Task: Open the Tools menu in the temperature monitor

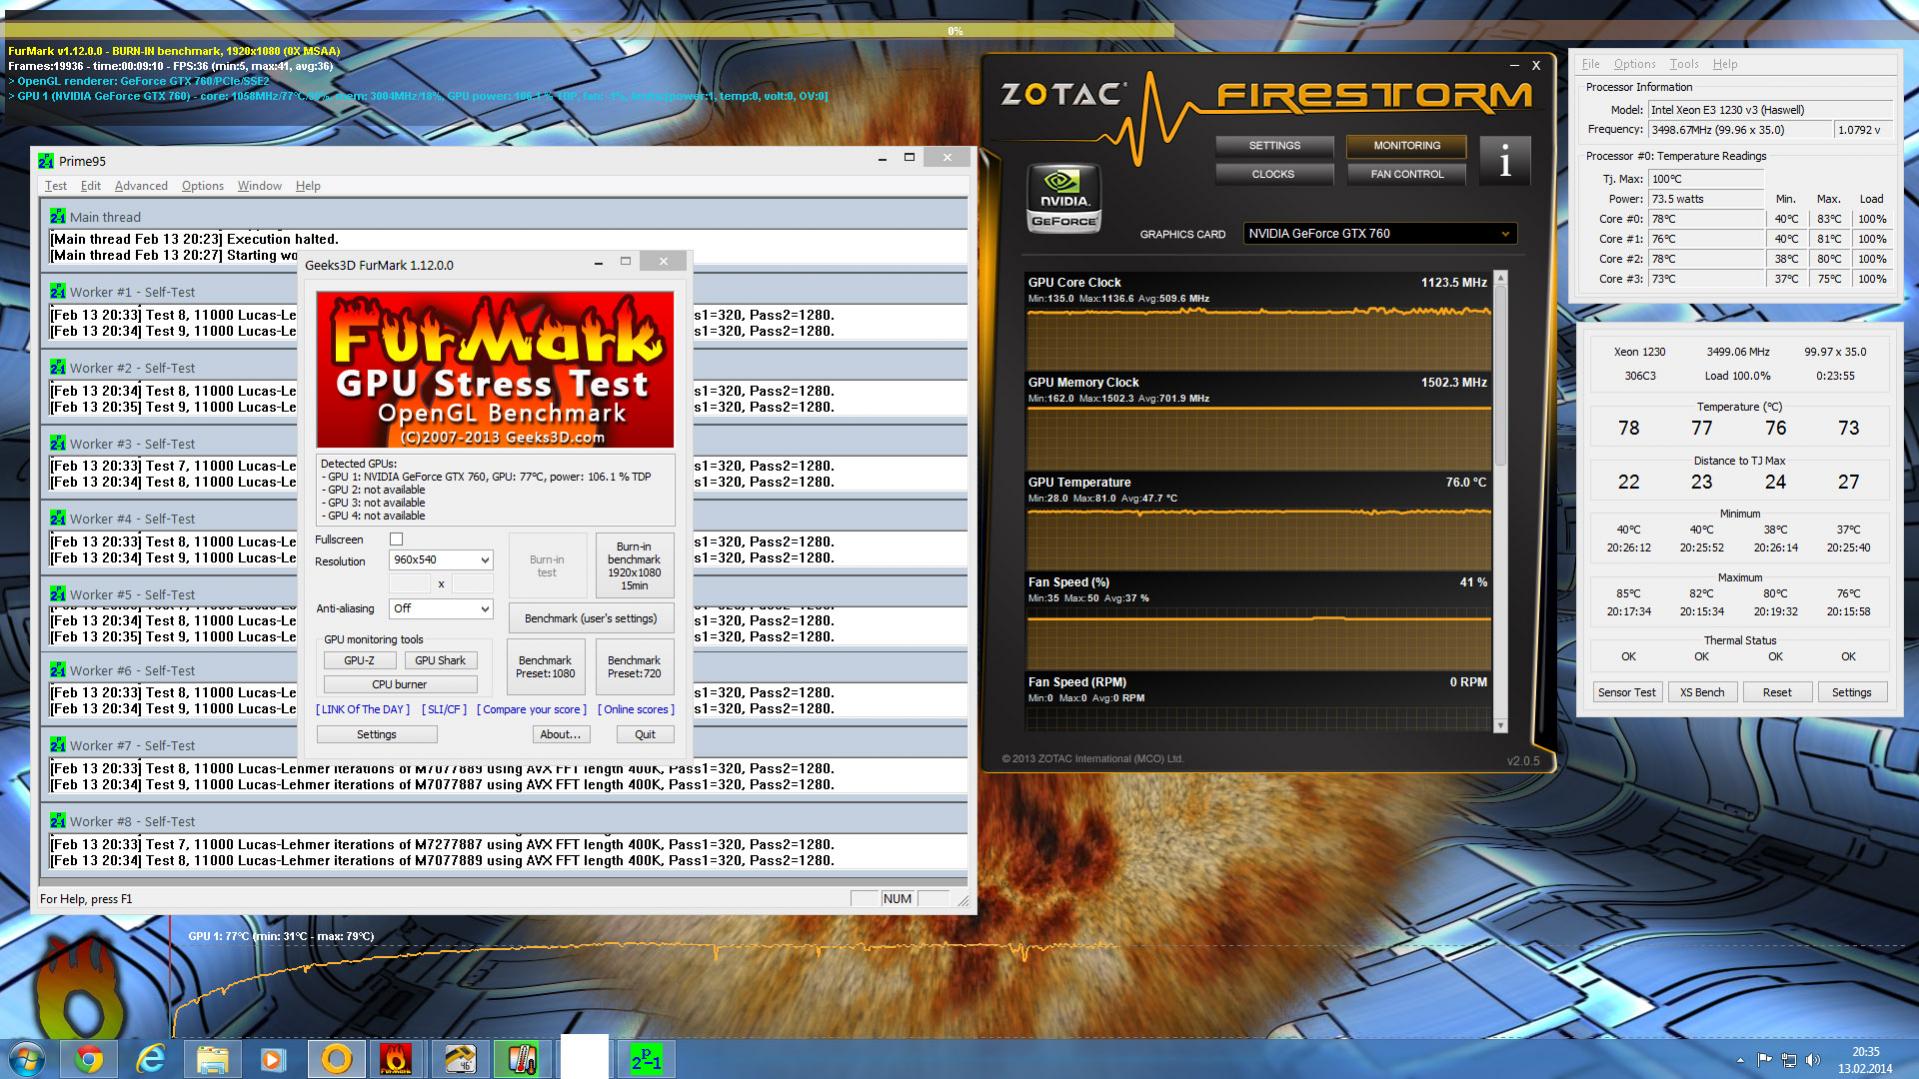Action: [1683, 63]
